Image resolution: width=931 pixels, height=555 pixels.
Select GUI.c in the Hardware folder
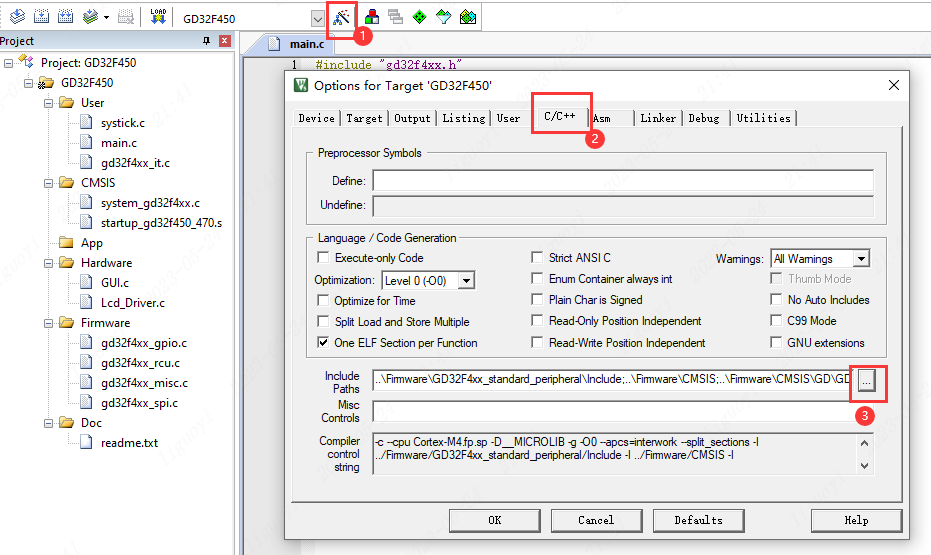pyautogui.click(x=115, y=283)
